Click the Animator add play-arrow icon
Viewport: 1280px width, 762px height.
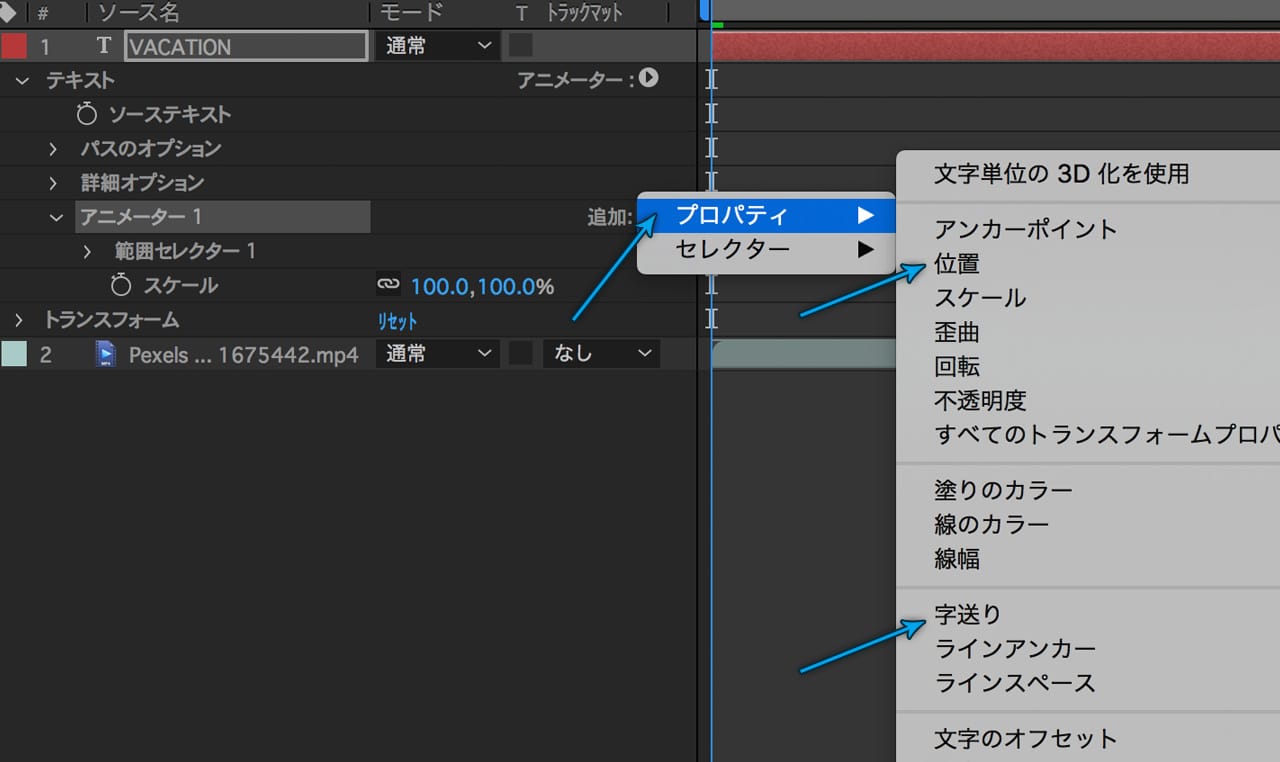tap(649, 78)
